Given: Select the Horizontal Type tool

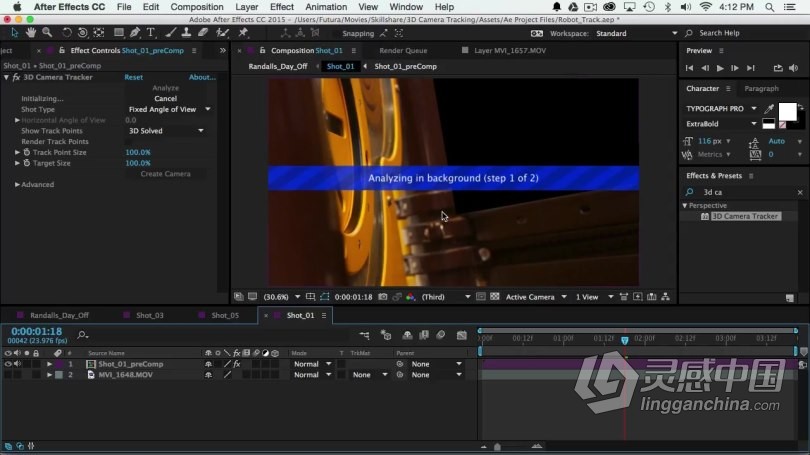Looking at the screenshot, I should coord(151,33).
